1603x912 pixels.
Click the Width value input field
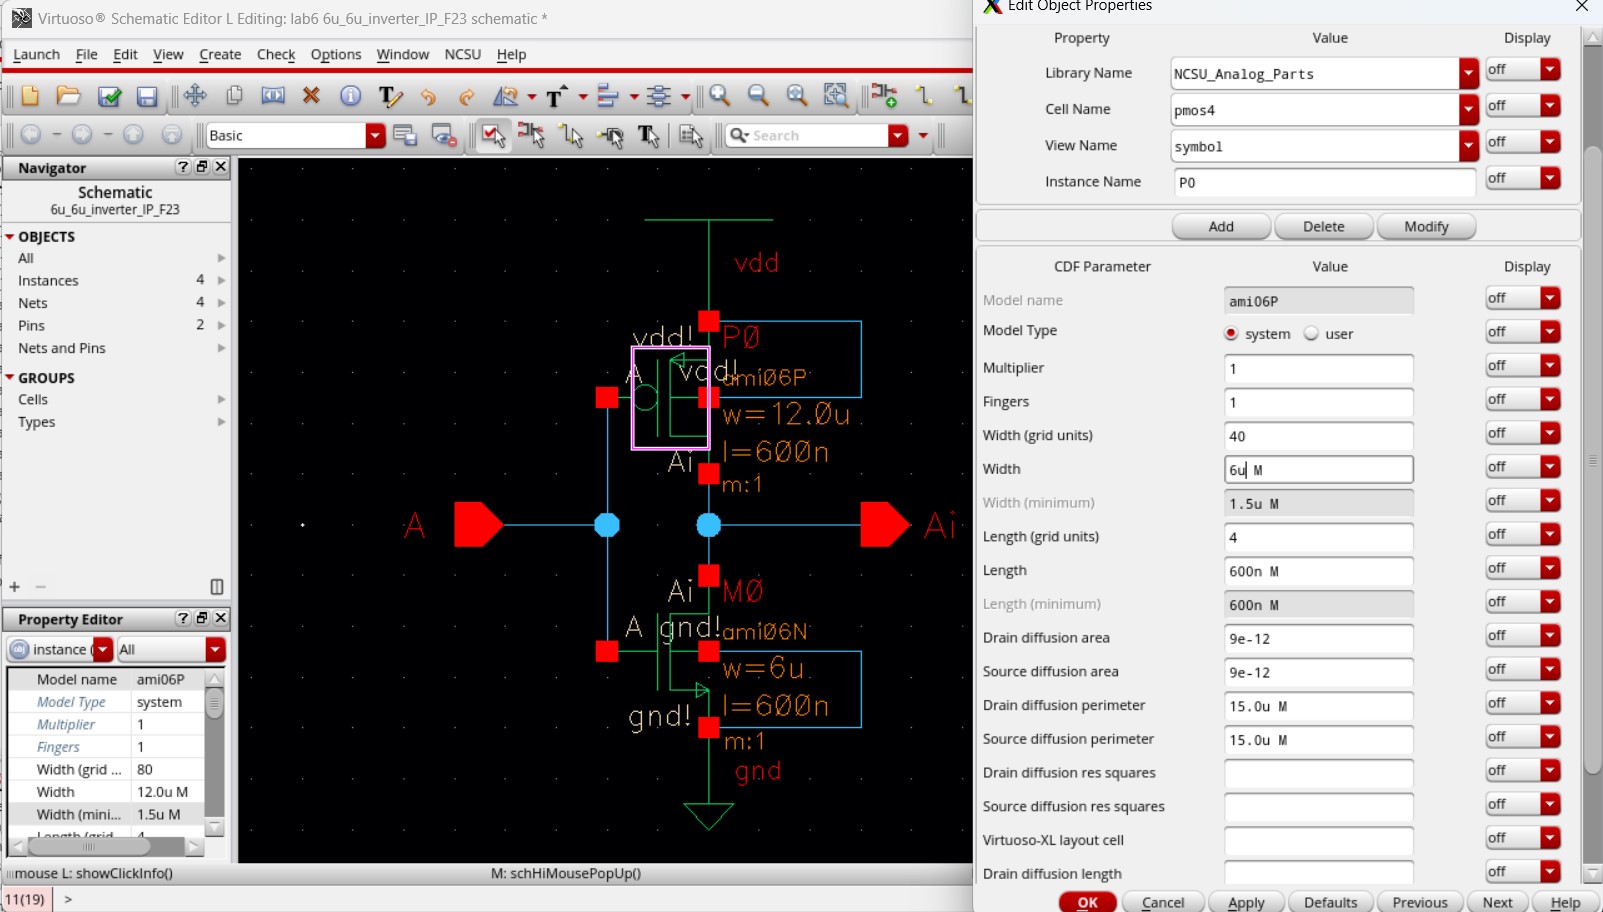[1318, 469]
